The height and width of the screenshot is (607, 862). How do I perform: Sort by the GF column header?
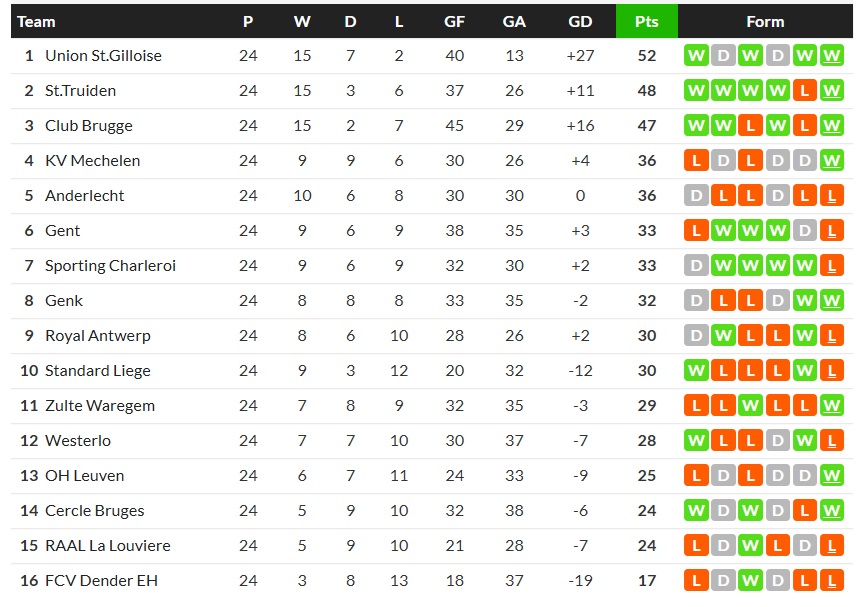pyautogui.click(x=455, y=22)
